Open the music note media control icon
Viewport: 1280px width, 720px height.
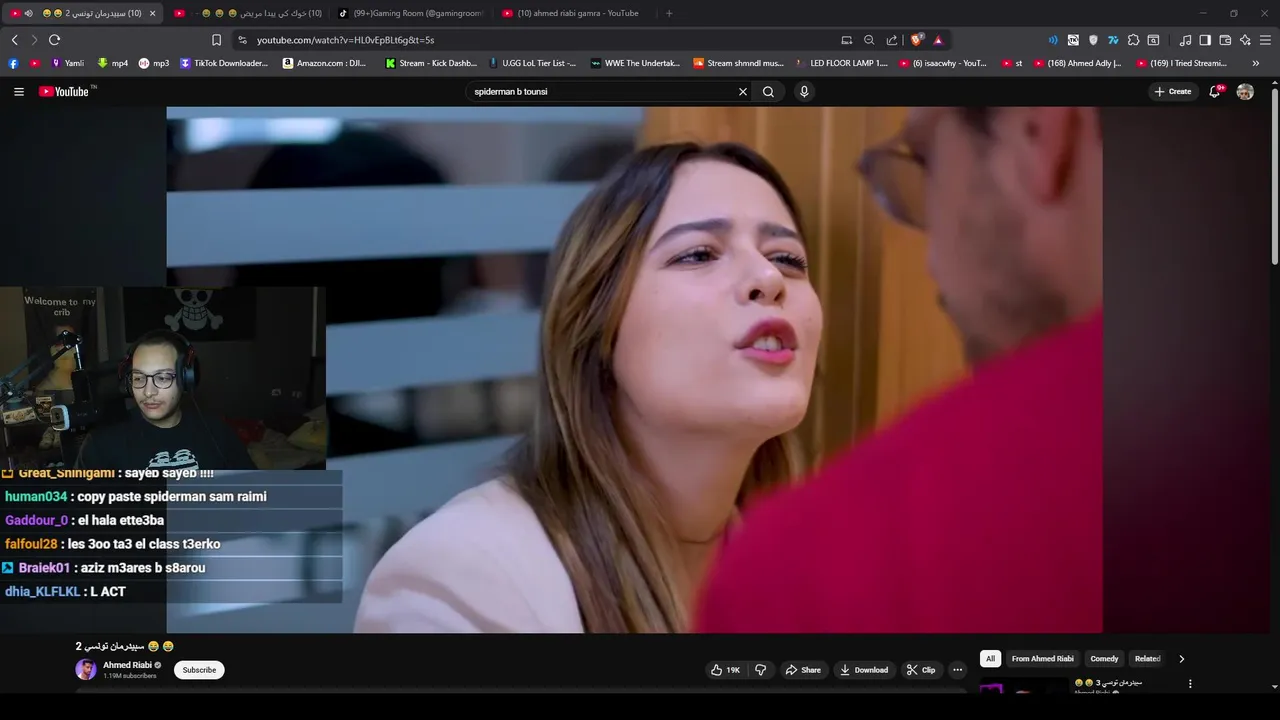point(1185,40)
